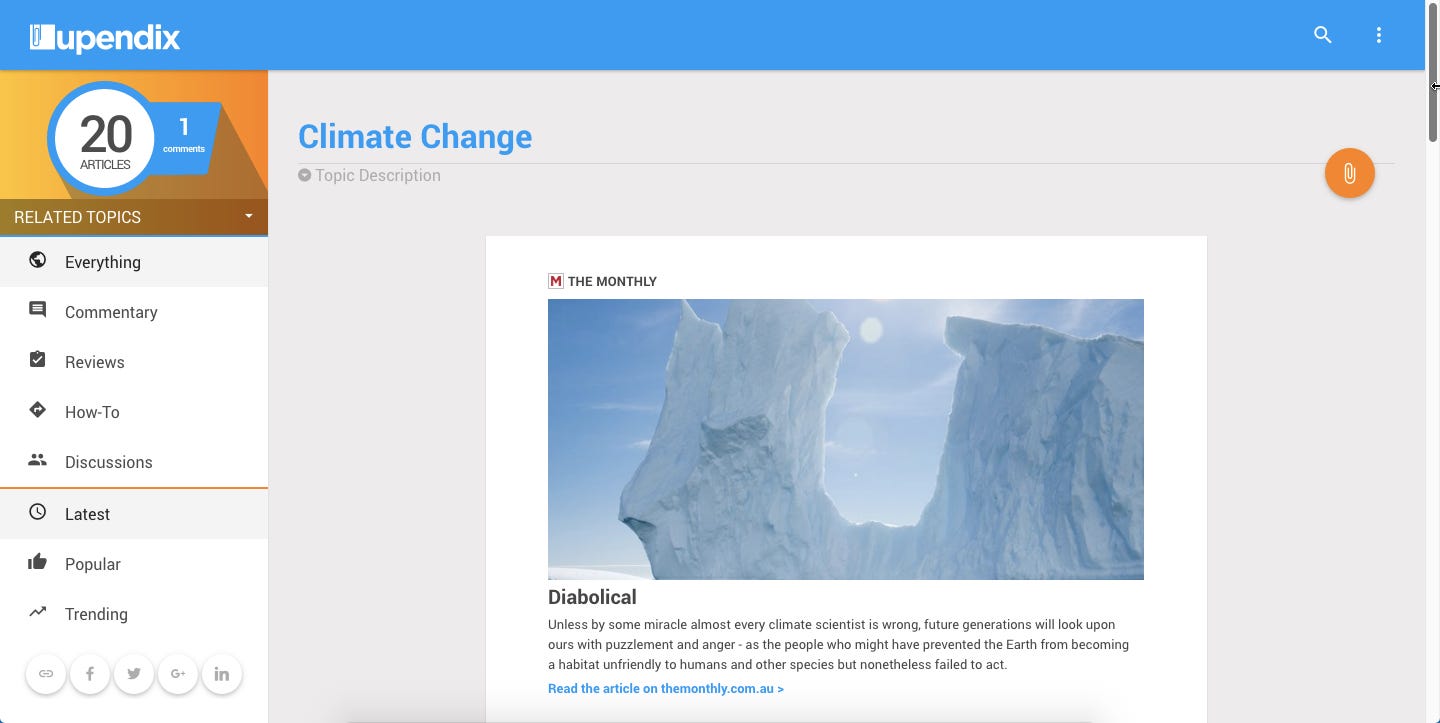Click the page vertical scrollbar thumb
The width and height of the screenshot is (1440, 723).
click(x=1433, y=72)
